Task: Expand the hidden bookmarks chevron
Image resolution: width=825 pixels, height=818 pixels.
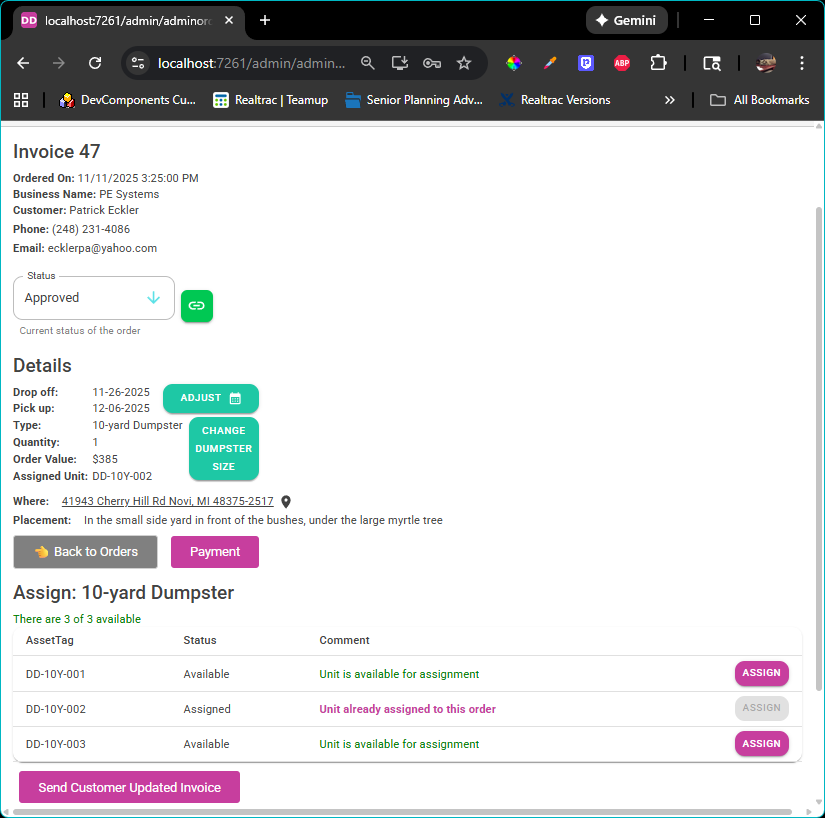Action: (x=670, y=99)
